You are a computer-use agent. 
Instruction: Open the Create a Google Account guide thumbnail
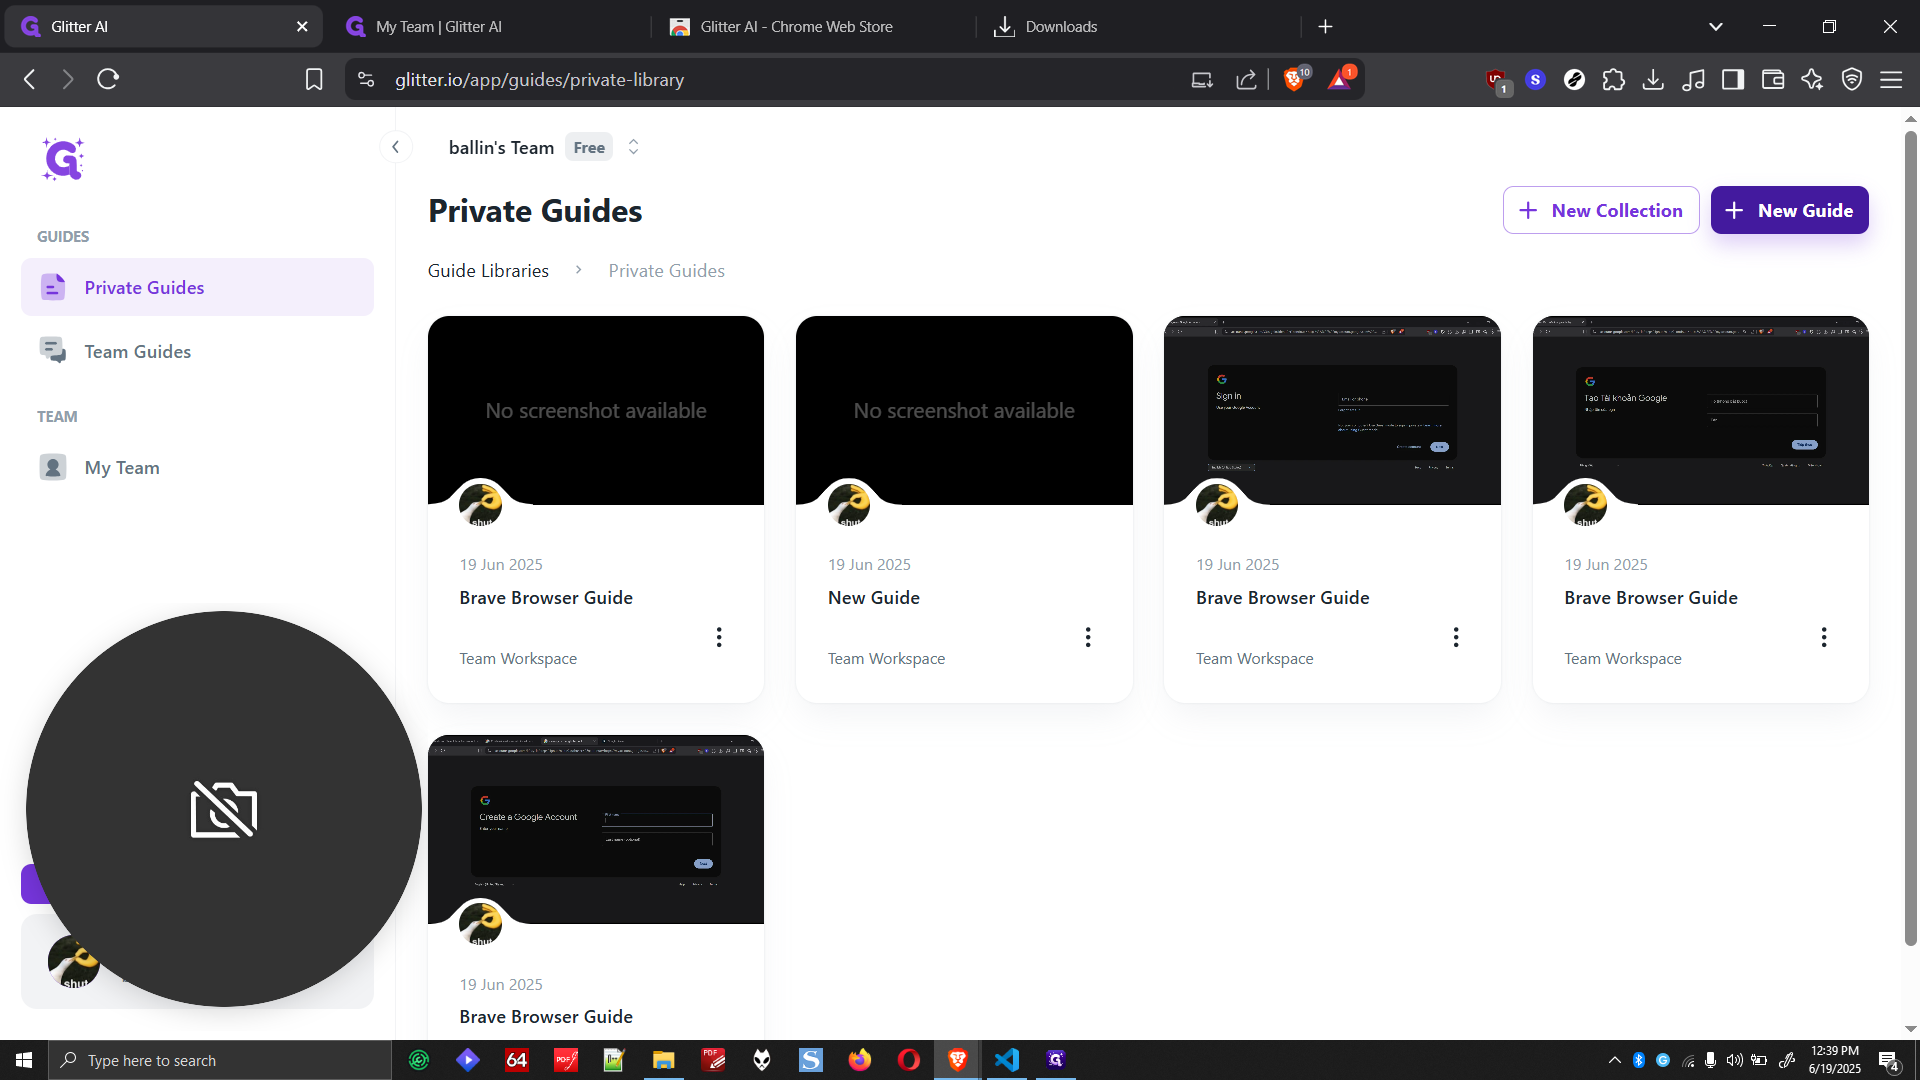596,829
